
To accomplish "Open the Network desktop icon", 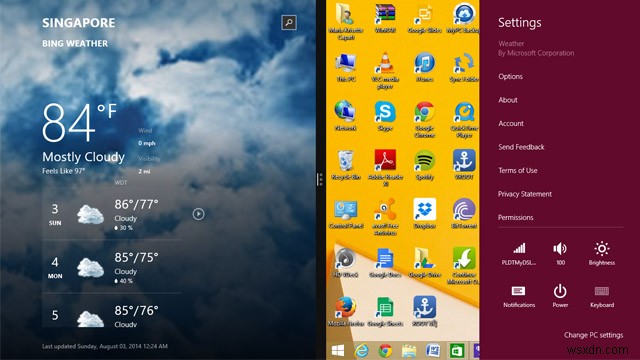I will tap(346, 116).
